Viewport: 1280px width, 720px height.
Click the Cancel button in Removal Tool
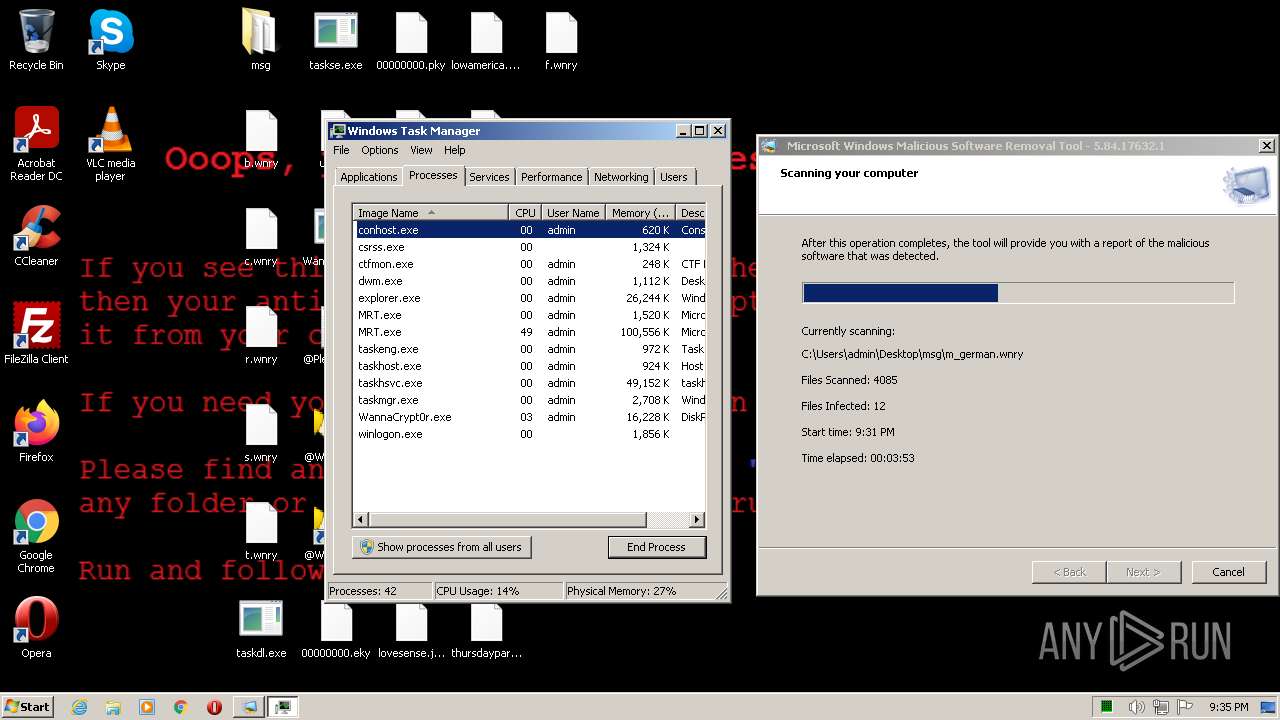coord(1228,572)
